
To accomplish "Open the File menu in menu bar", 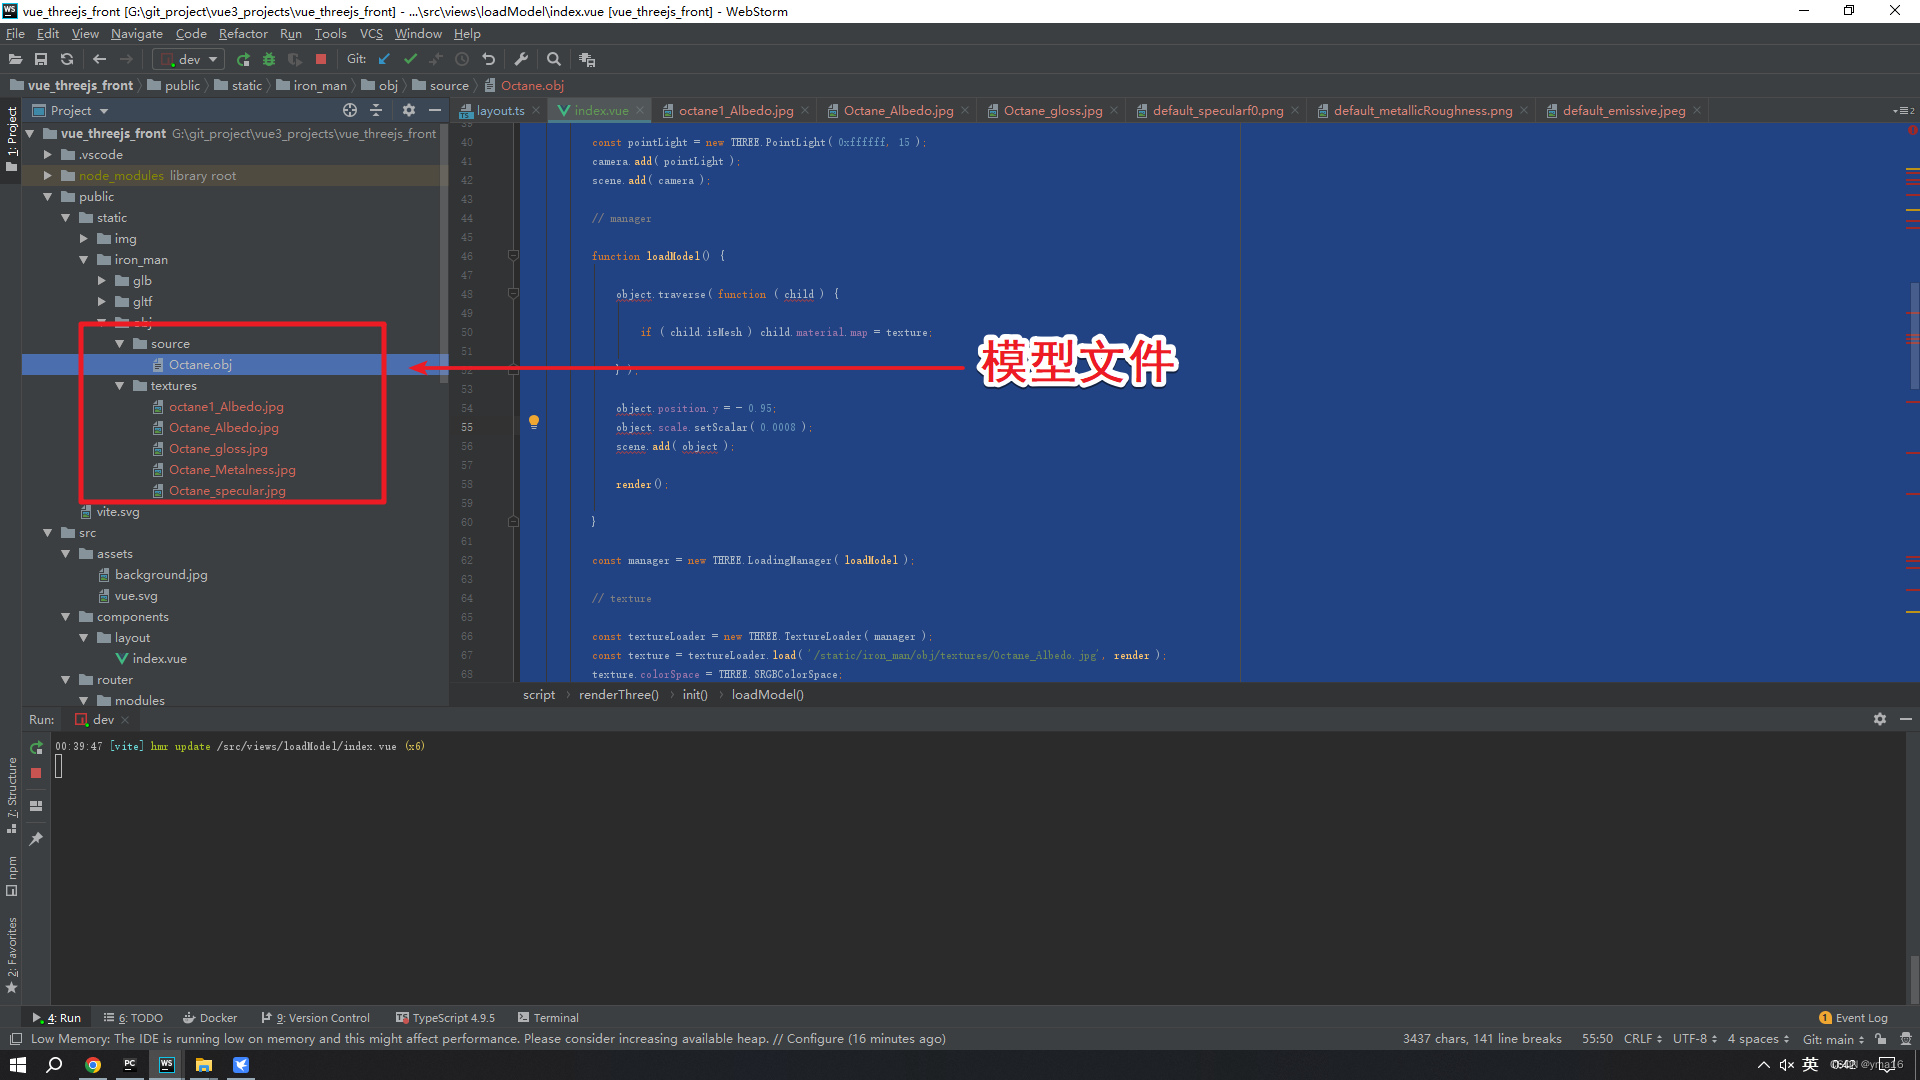I will pyautogui.click(x=16, y=33).
